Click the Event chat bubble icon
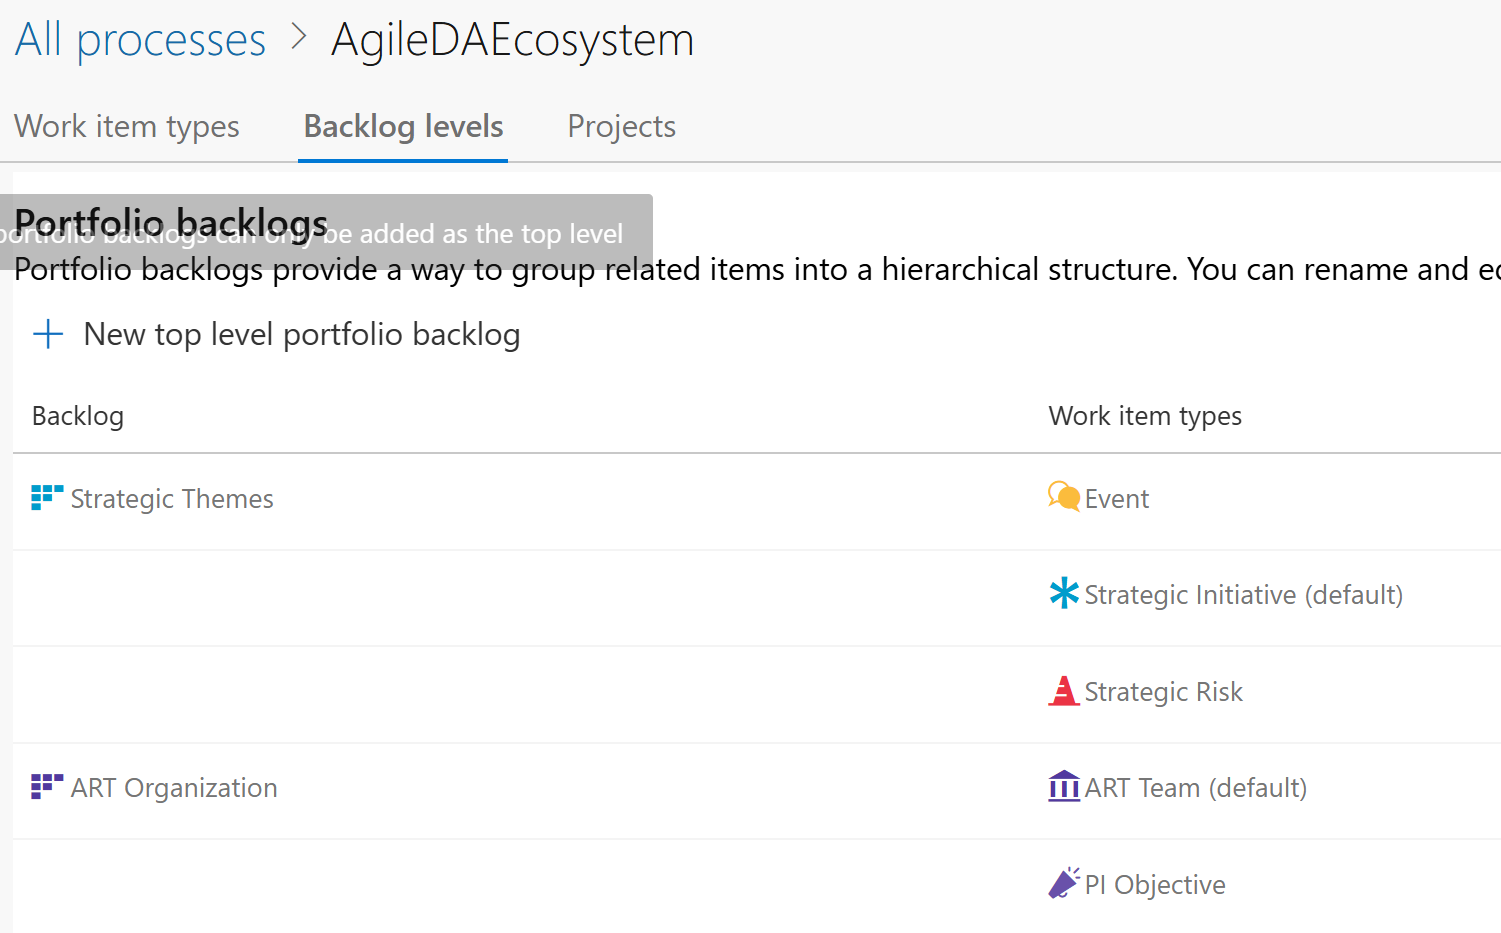 [x=1064, y=497]
